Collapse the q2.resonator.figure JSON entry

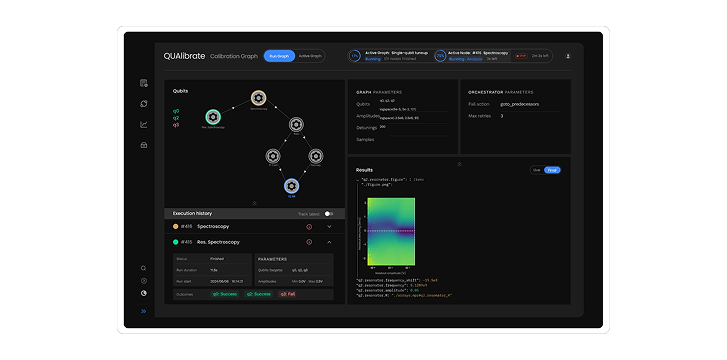pyautogui.click(x=357, y=179)
